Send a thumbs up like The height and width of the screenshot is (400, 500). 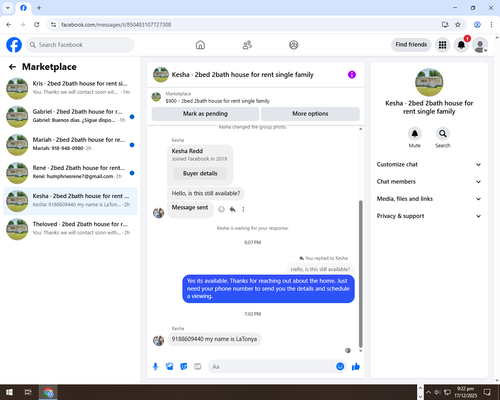[356, 367]
